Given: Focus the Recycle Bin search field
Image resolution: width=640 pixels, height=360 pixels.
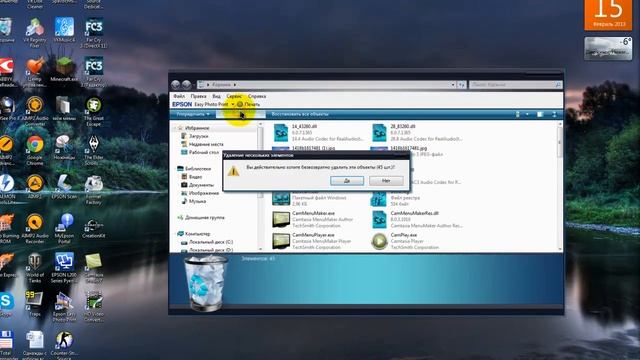Looking at the screenshot, I should 515,84.
